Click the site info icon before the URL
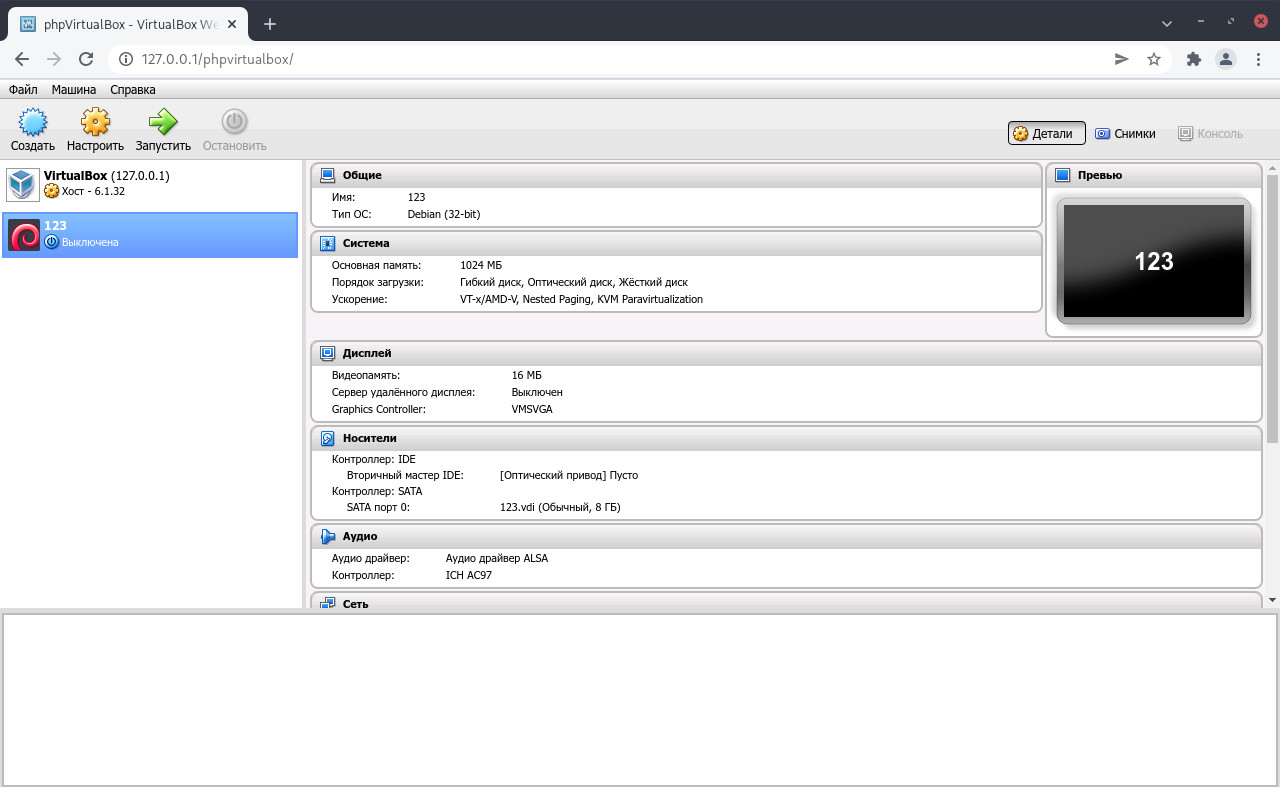This screenshot has height=787, width=1280. 126,59
